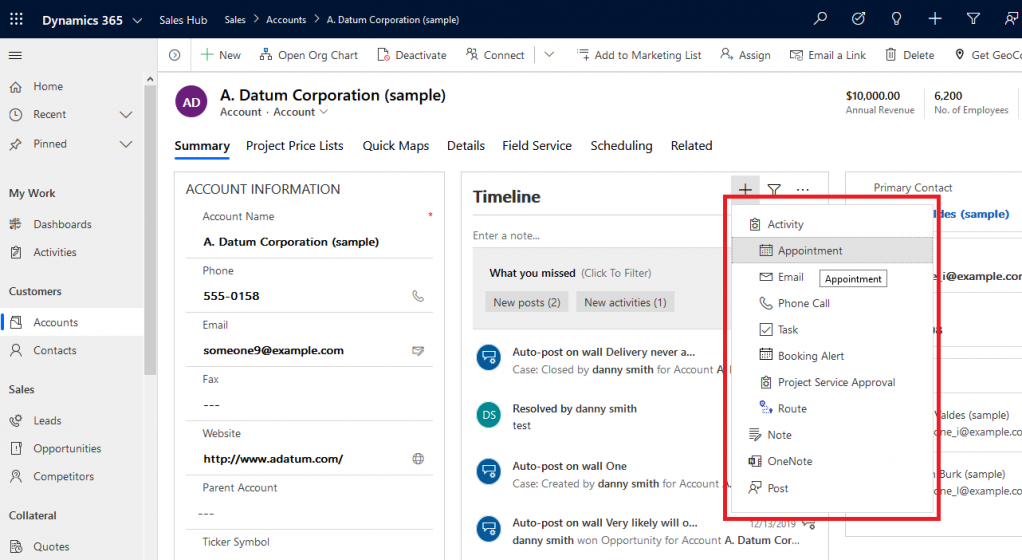The image size is (1022, 560).
Task: Select Post in the timeline menu
Action: point(832,488)
